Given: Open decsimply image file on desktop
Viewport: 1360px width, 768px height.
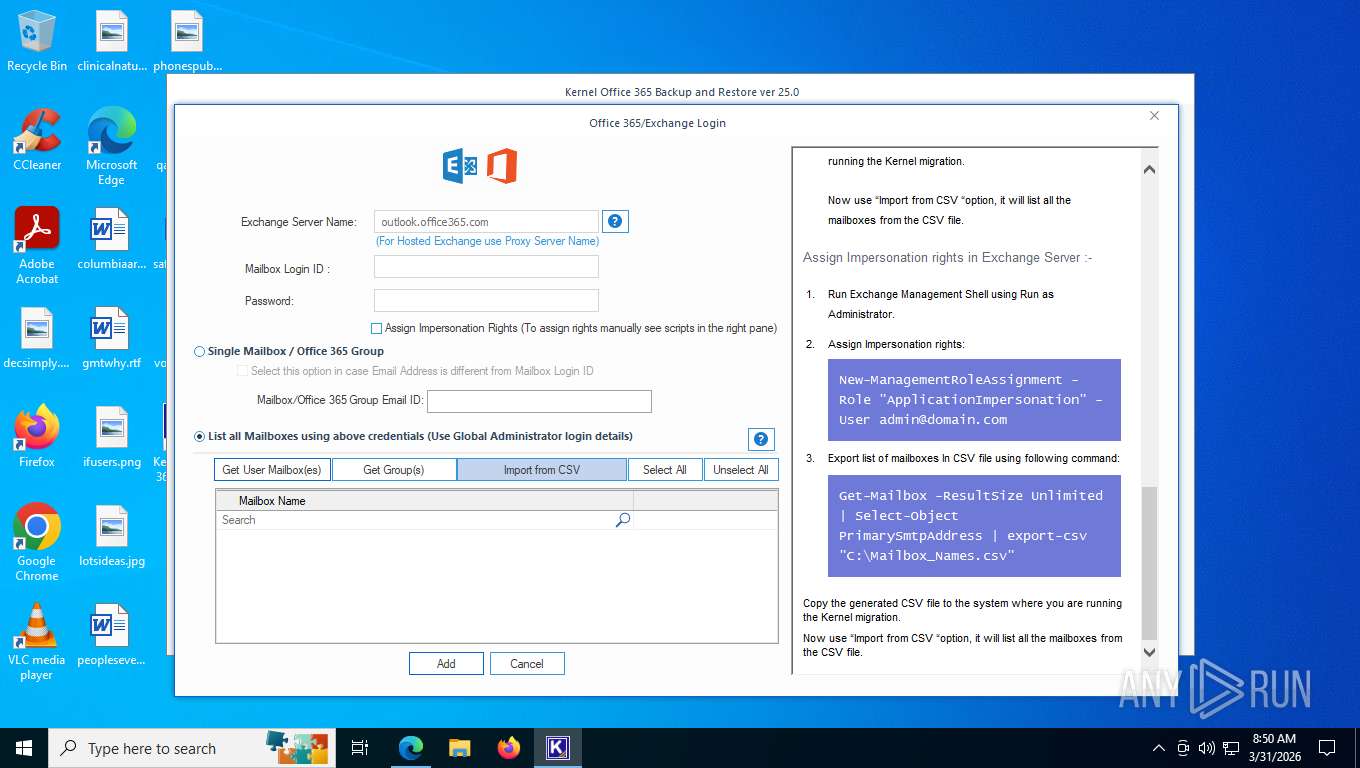Looking at the screenshot, I should point(37,339).
